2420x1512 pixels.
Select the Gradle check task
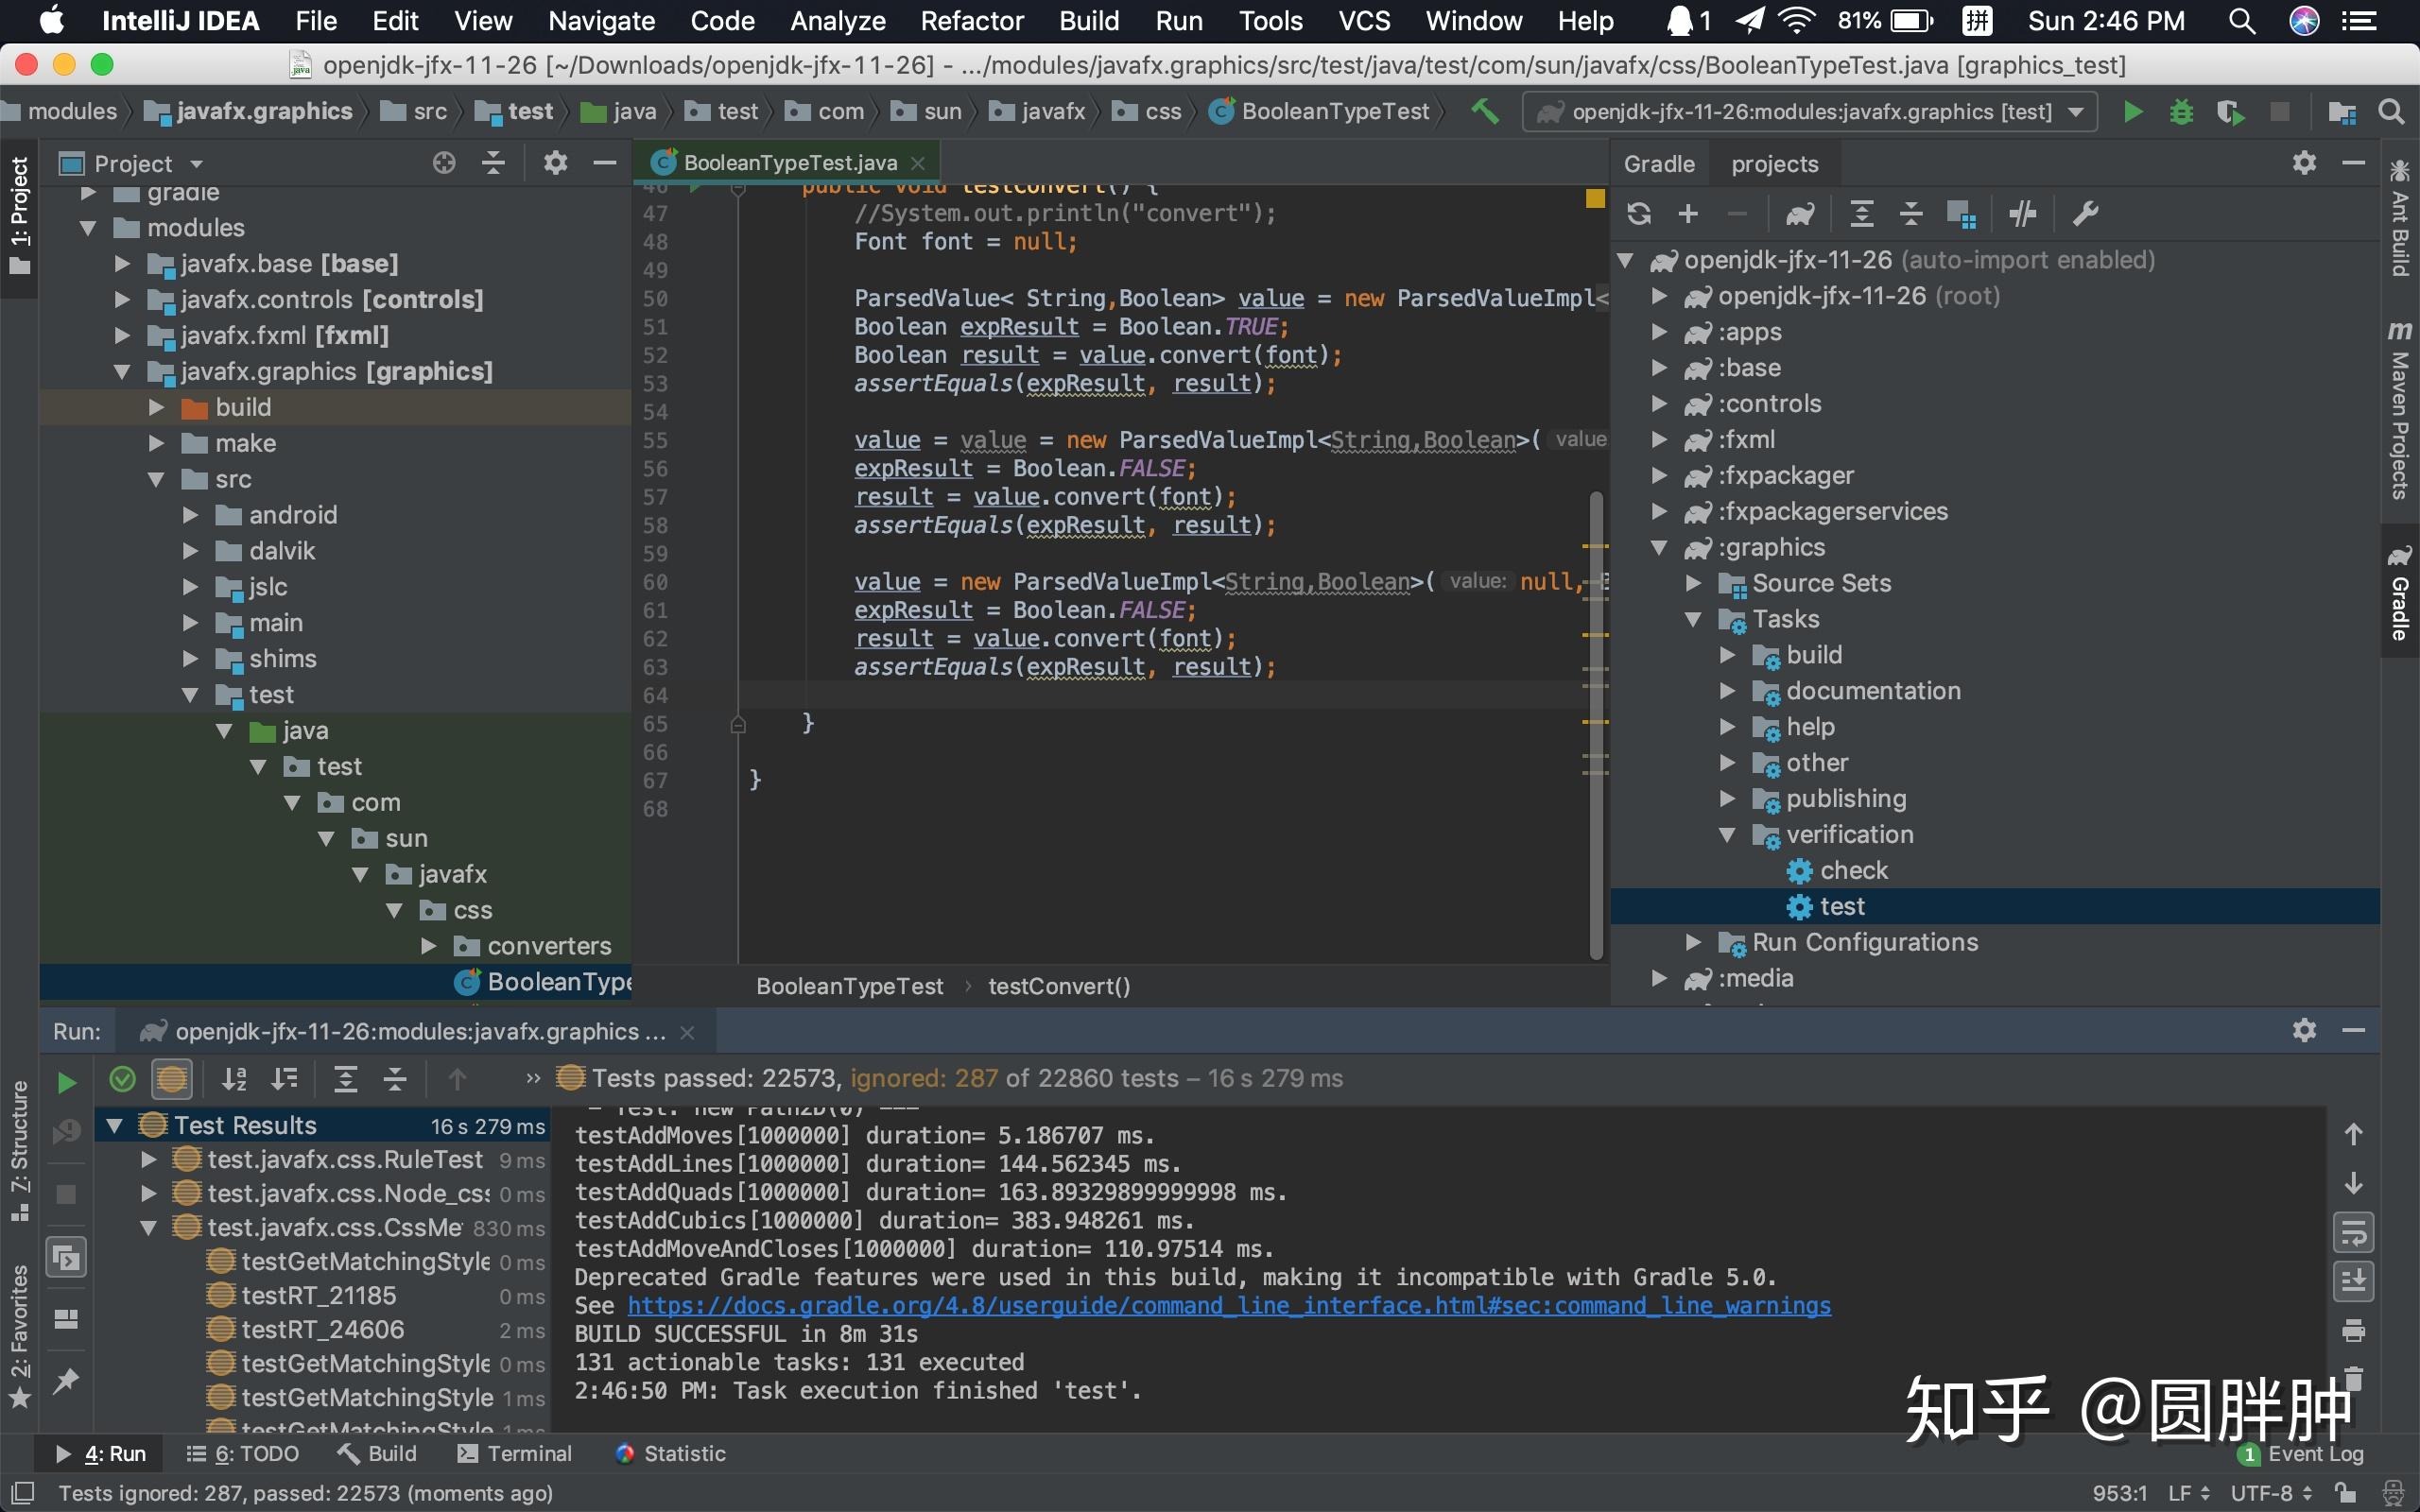[1853, 871]
